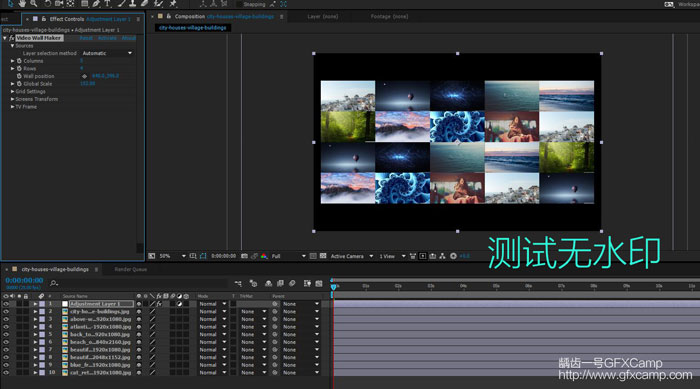Toggle Hide Shy Layers icon in timeline
The image size is (700, 389).
click(268, 283)
